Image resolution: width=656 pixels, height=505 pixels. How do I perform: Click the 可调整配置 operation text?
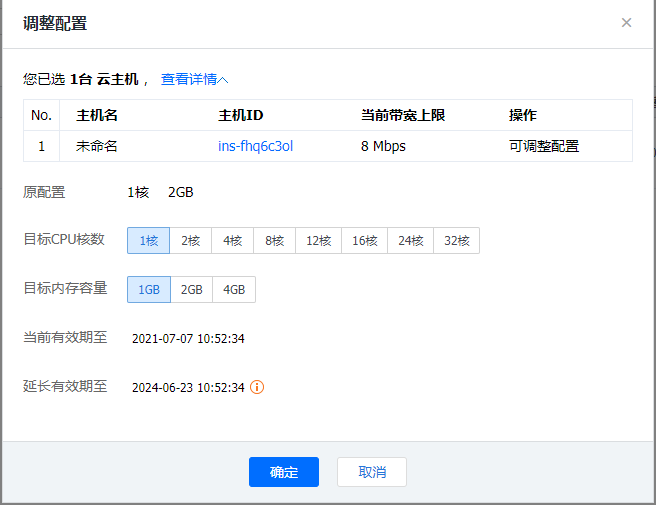click(544, 146)
